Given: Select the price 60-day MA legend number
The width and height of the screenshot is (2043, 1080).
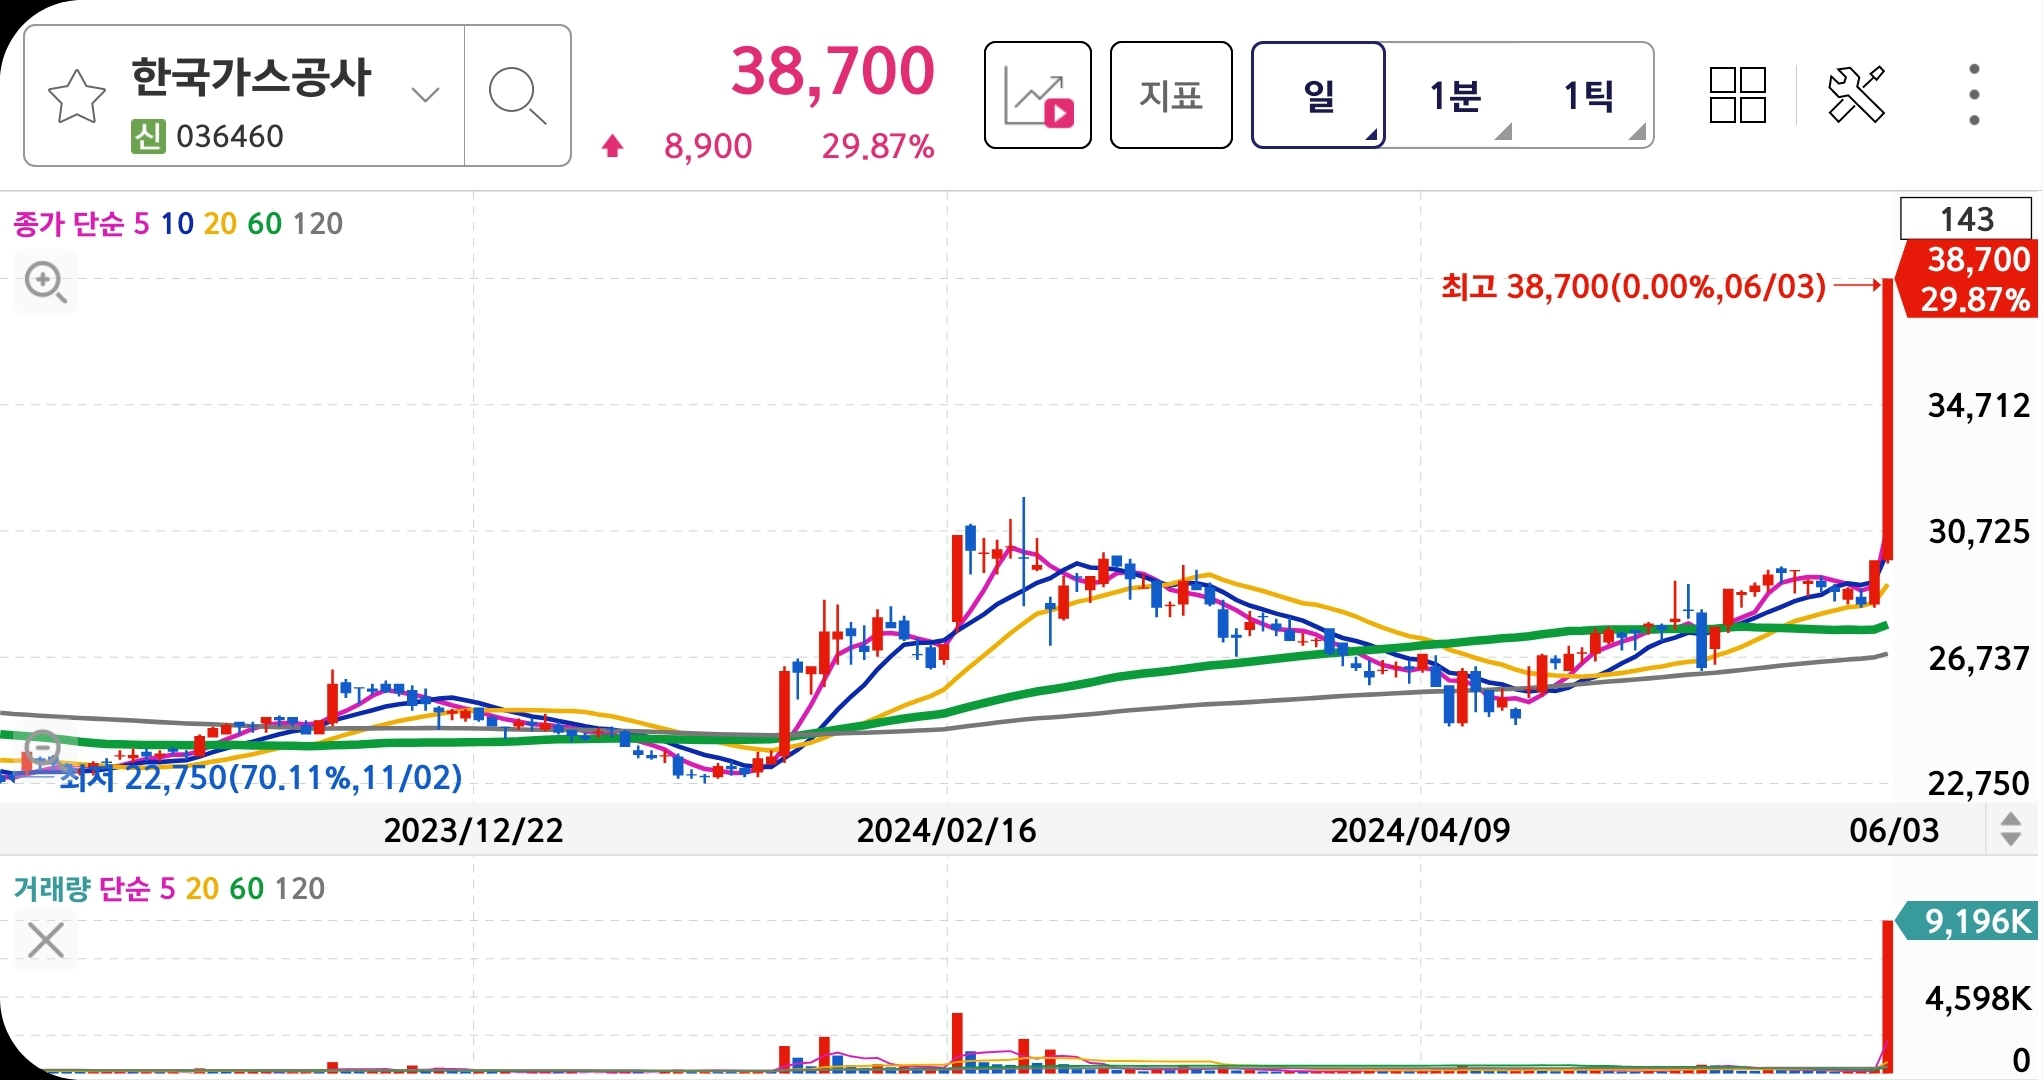Looking at the screenshot, I should coord(264,223).
